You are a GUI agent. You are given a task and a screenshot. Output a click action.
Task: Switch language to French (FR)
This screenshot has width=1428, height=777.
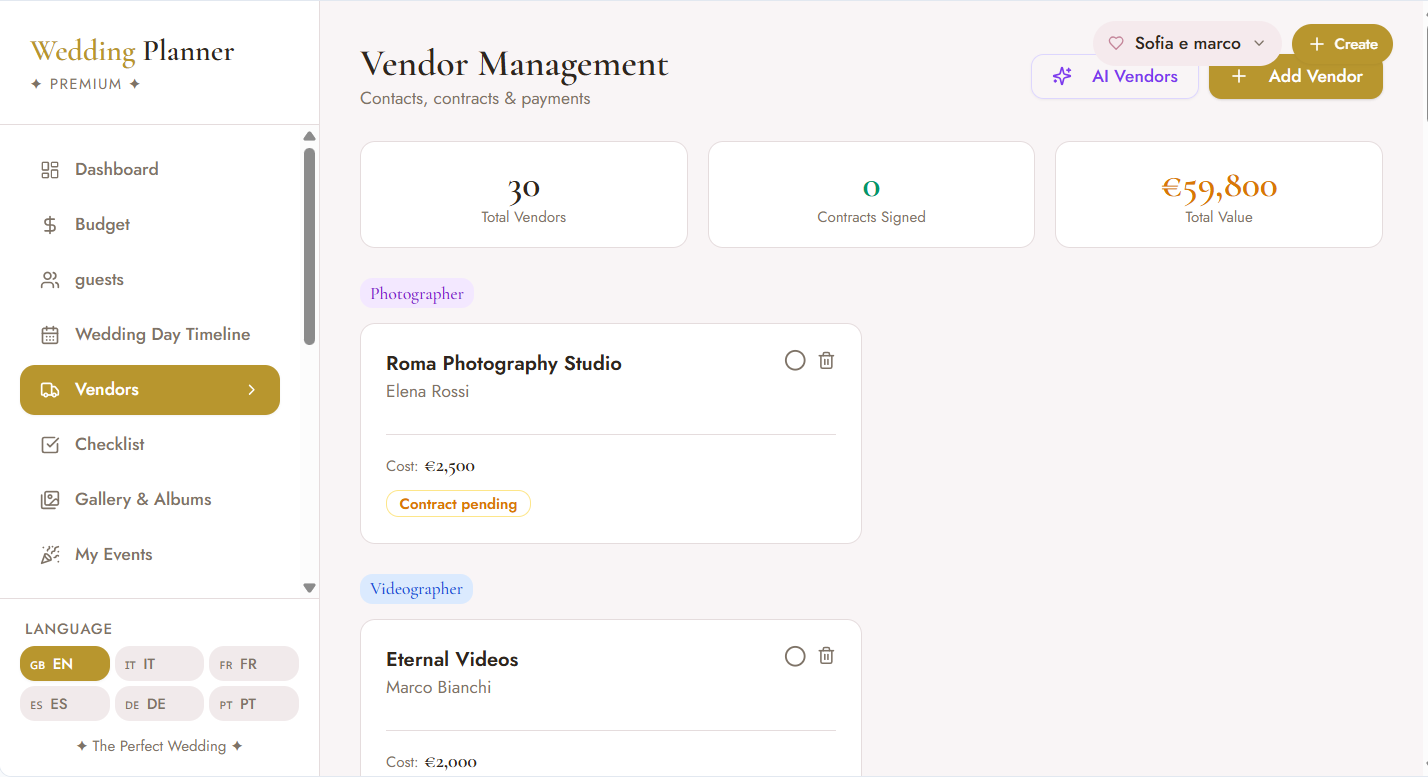[x=254, y=664]
